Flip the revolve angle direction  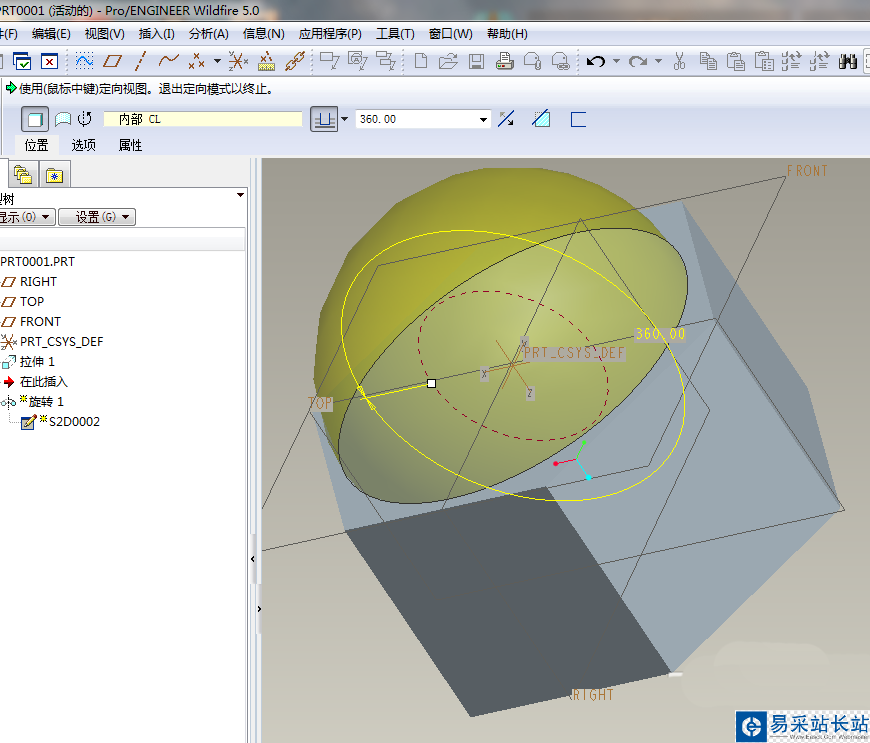[506, 119]
